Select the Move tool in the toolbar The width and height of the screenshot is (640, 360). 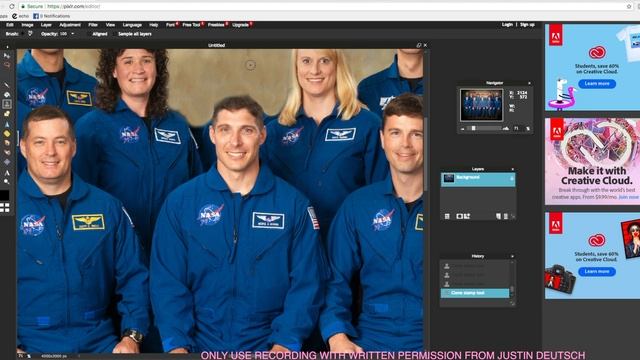pos(7,56)
